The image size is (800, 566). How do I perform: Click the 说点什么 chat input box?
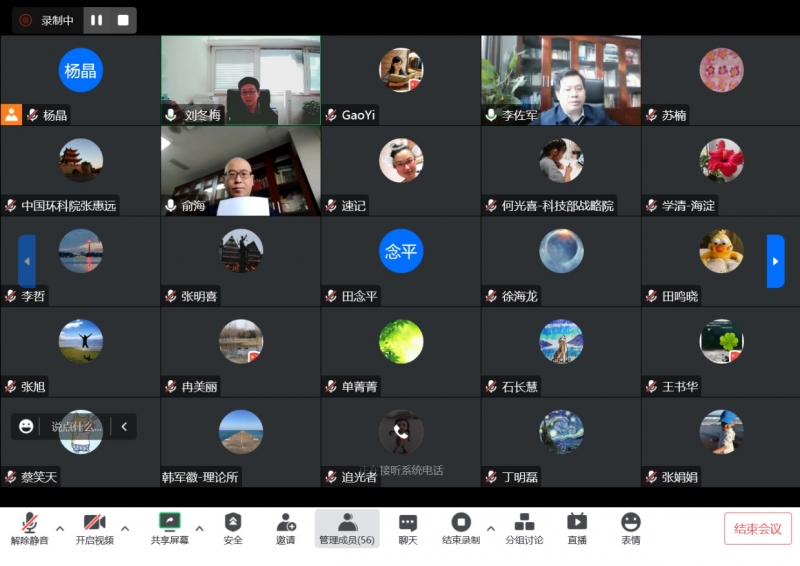point(76,426)
